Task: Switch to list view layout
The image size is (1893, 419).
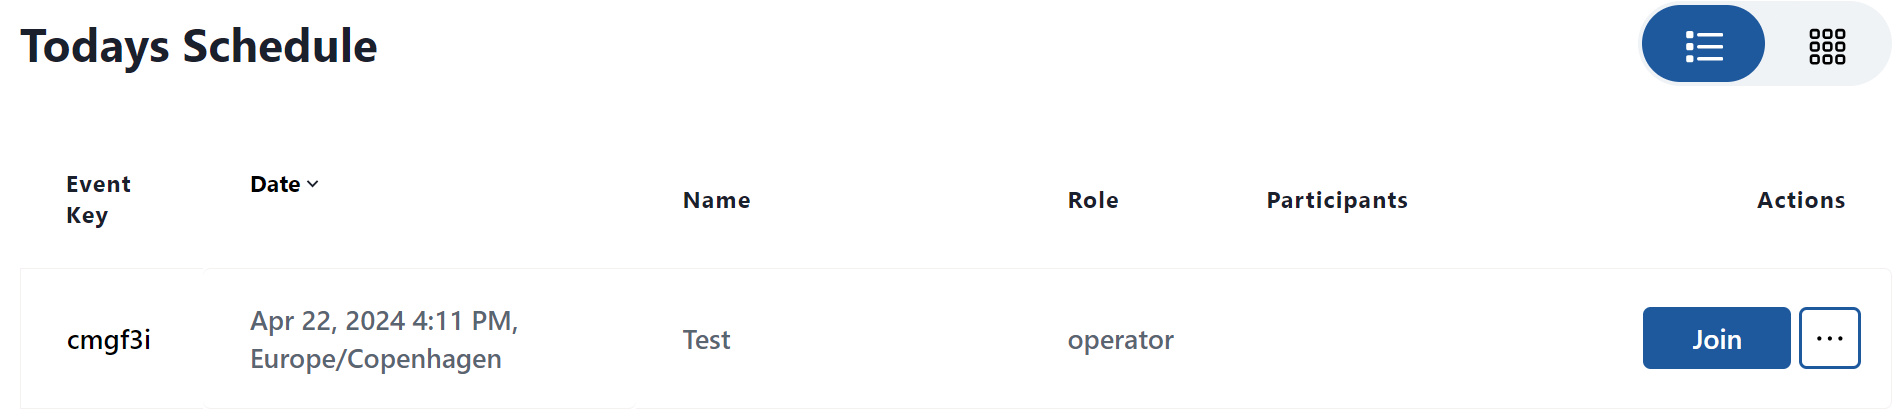Action: pyautogui.click(x=1703, y=44)
